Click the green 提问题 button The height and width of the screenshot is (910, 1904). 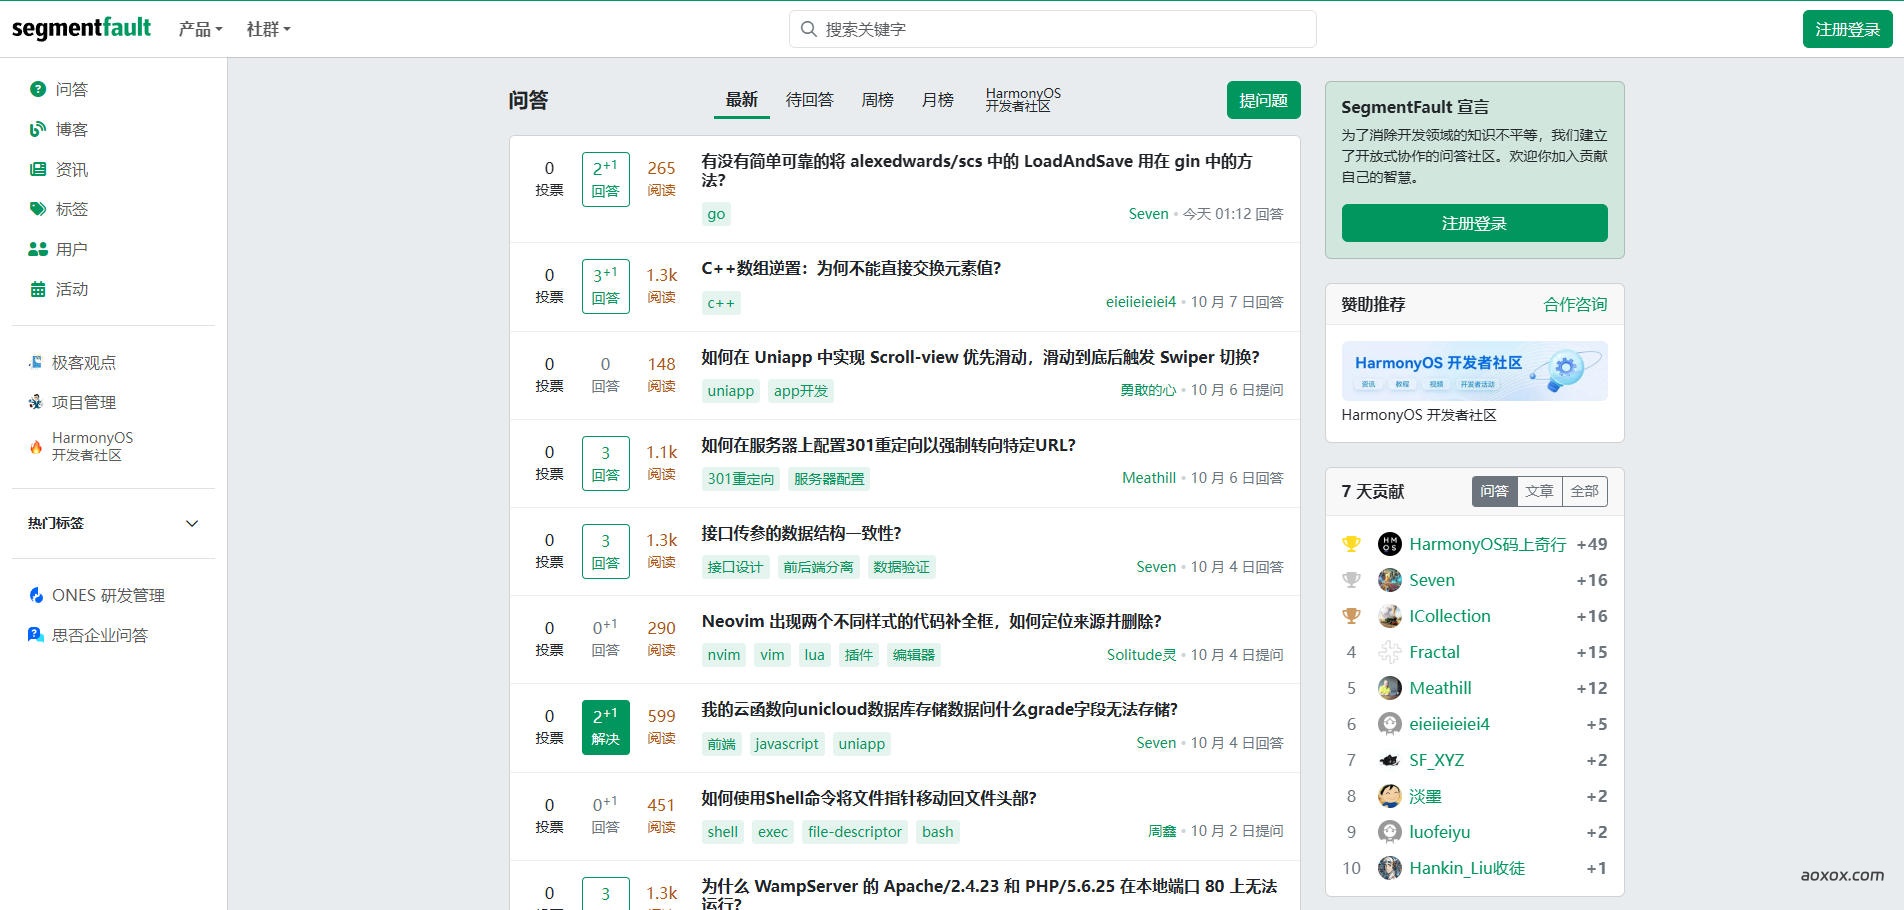(1263, 100)
